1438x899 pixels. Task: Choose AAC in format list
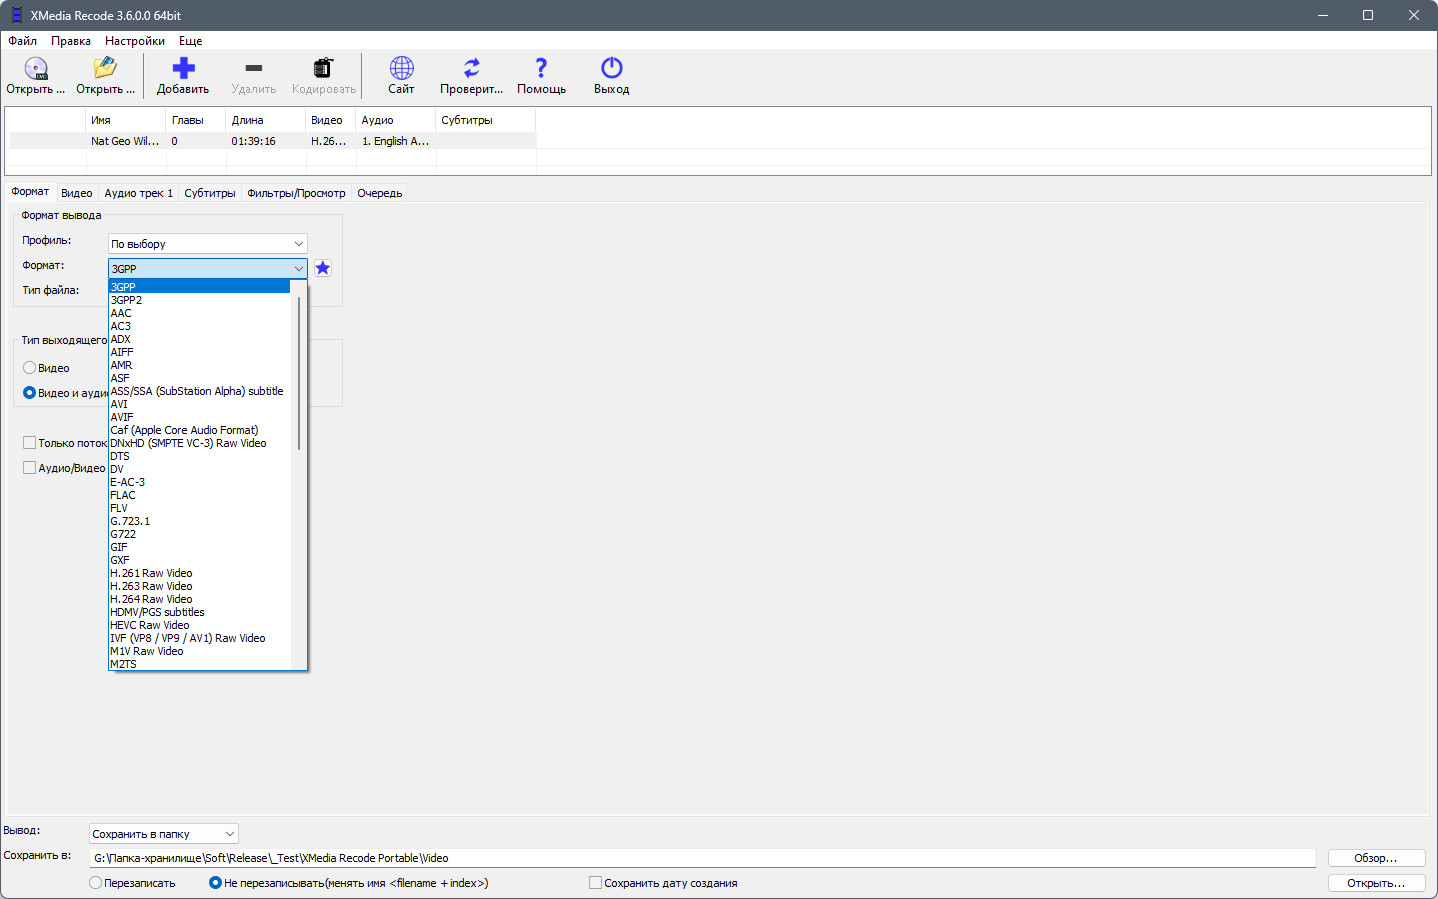199,313
